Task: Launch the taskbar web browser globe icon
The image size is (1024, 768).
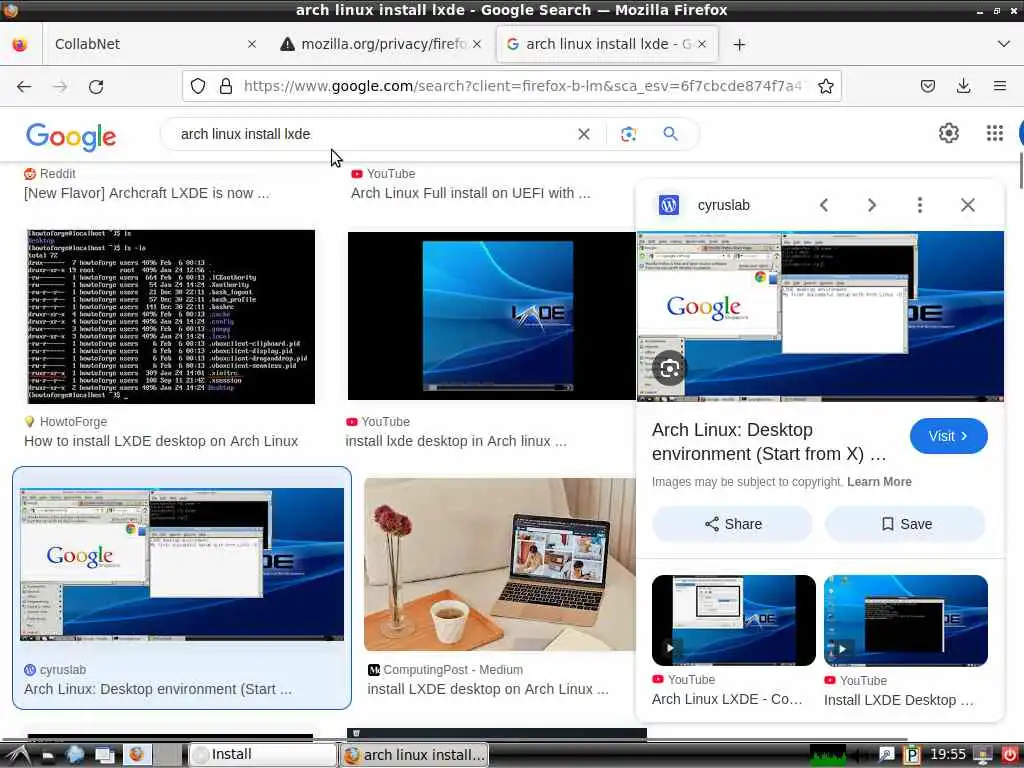Action: click(x=75, y=755)
